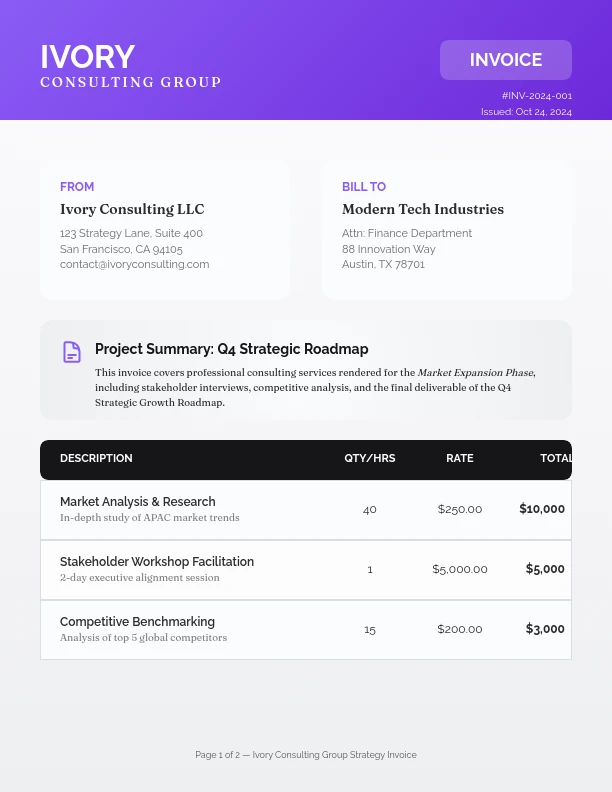Select the Modern Tech Industries company name

pos(422,209)
